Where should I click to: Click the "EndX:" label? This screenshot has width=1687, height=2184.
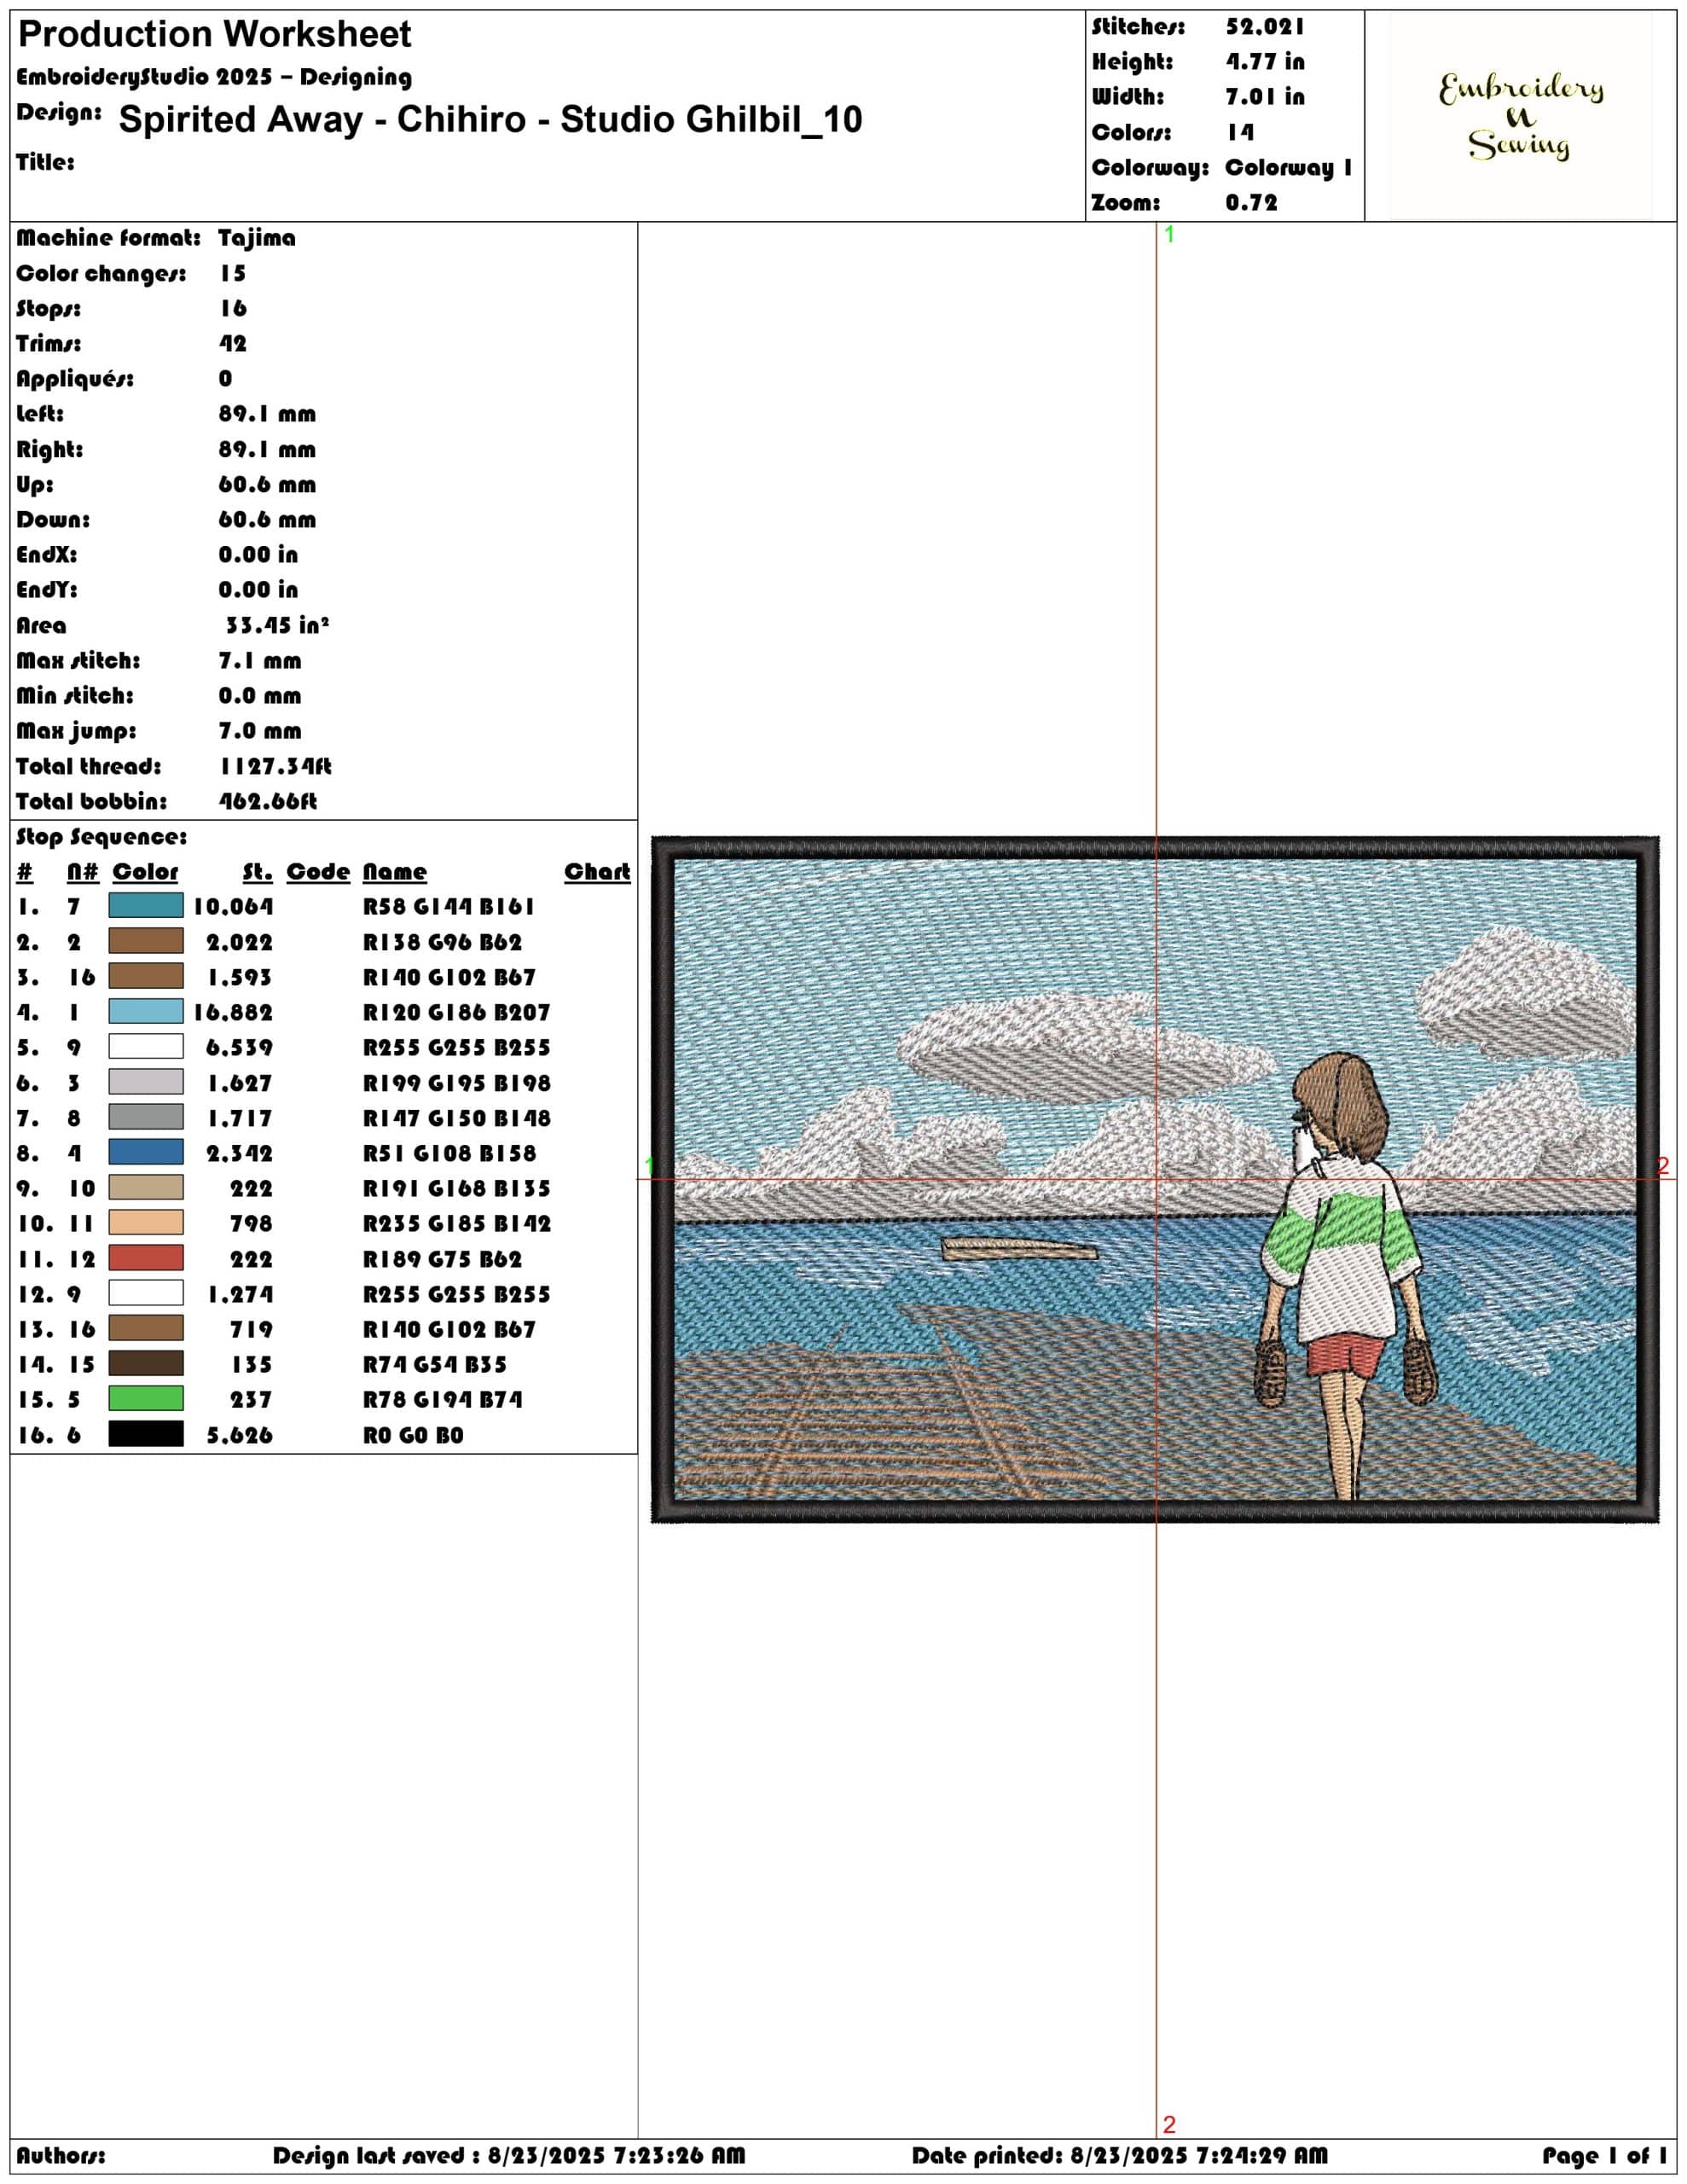[47, 555]
